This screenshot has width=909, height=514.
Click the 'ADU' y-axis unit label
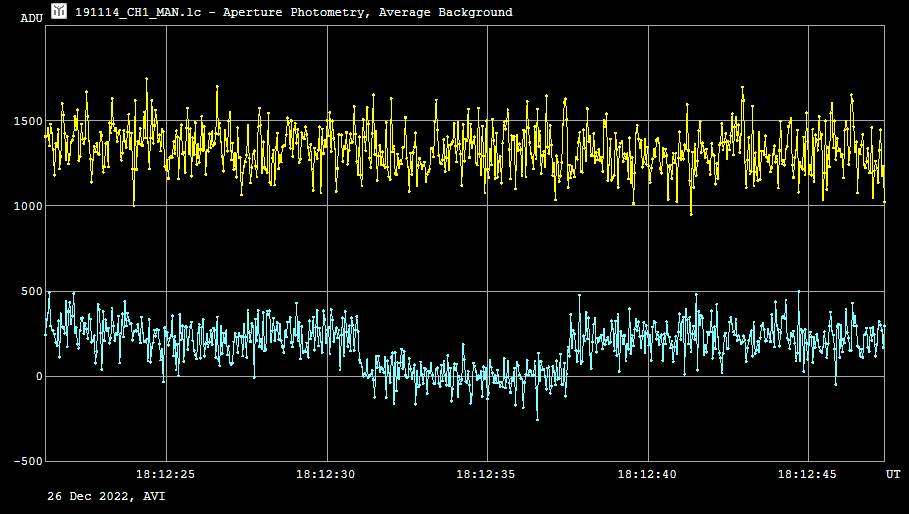[x=31, y=19]
